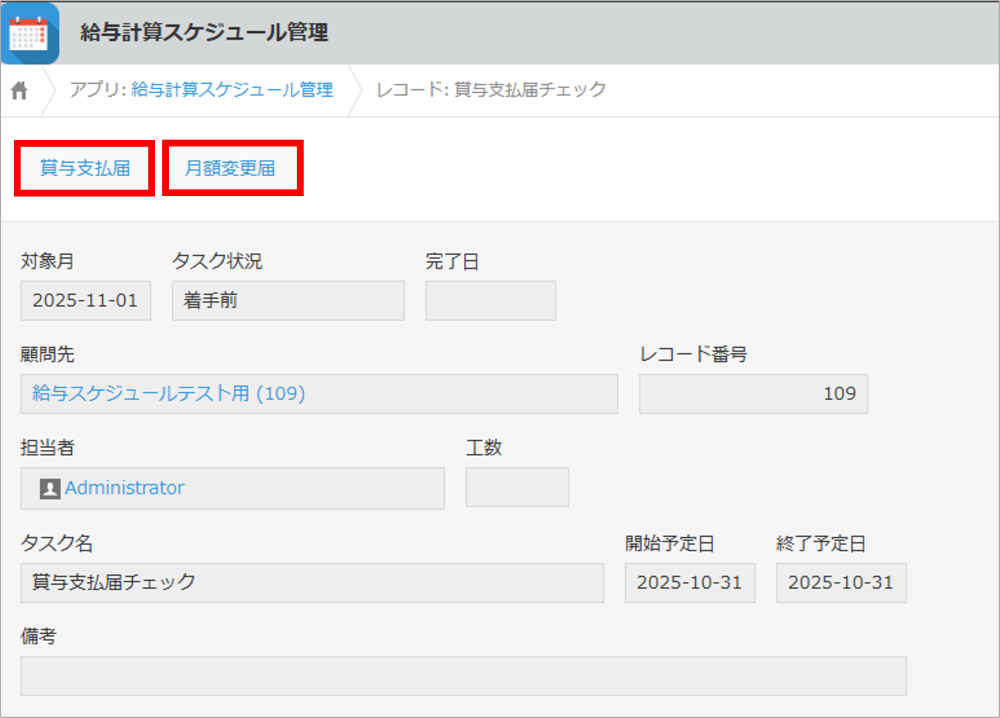Image resolution: width=1000 pixels, height=718 pixels.
Task: Click the empty 完了日 field
Action: (490, 300)
